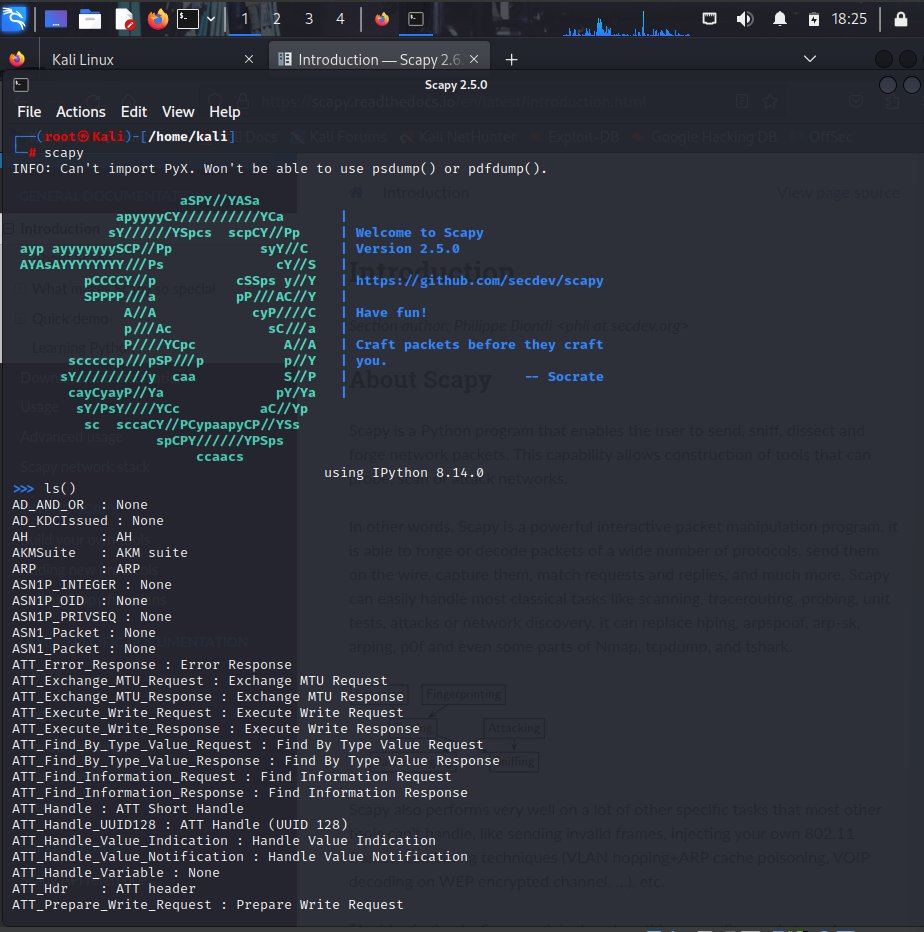
Task: Open the volume speaker tray icon
Action: pyautogui.click(x=744, y=19)
